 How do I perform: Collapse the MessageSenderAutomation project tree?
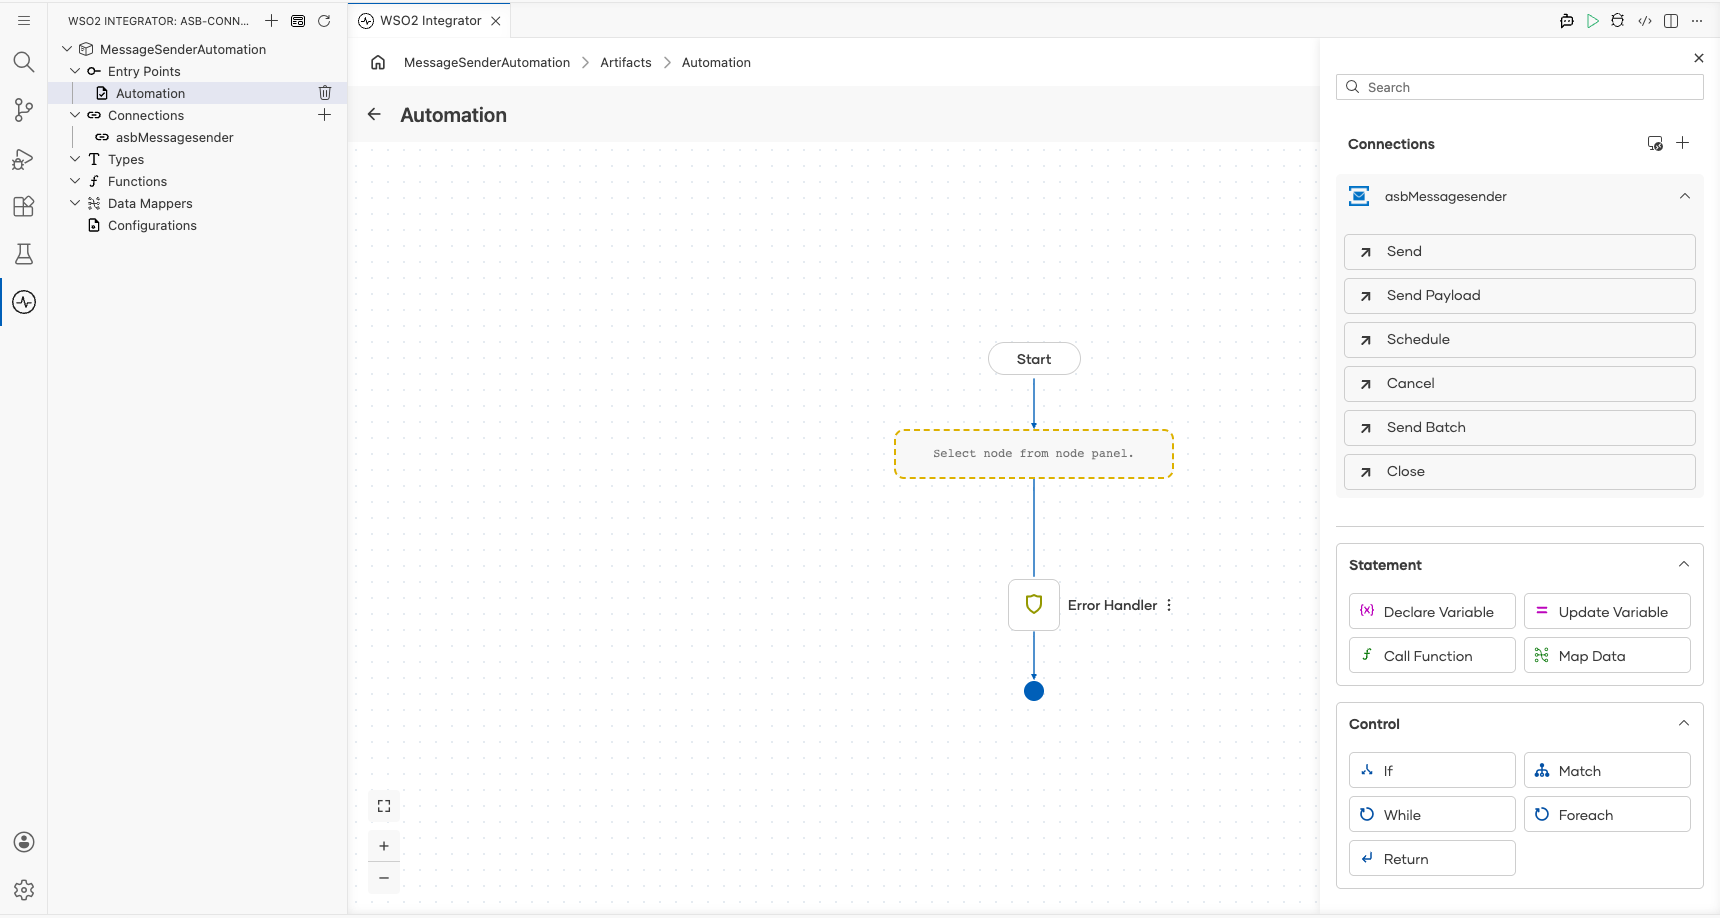(x=67, y=49)
